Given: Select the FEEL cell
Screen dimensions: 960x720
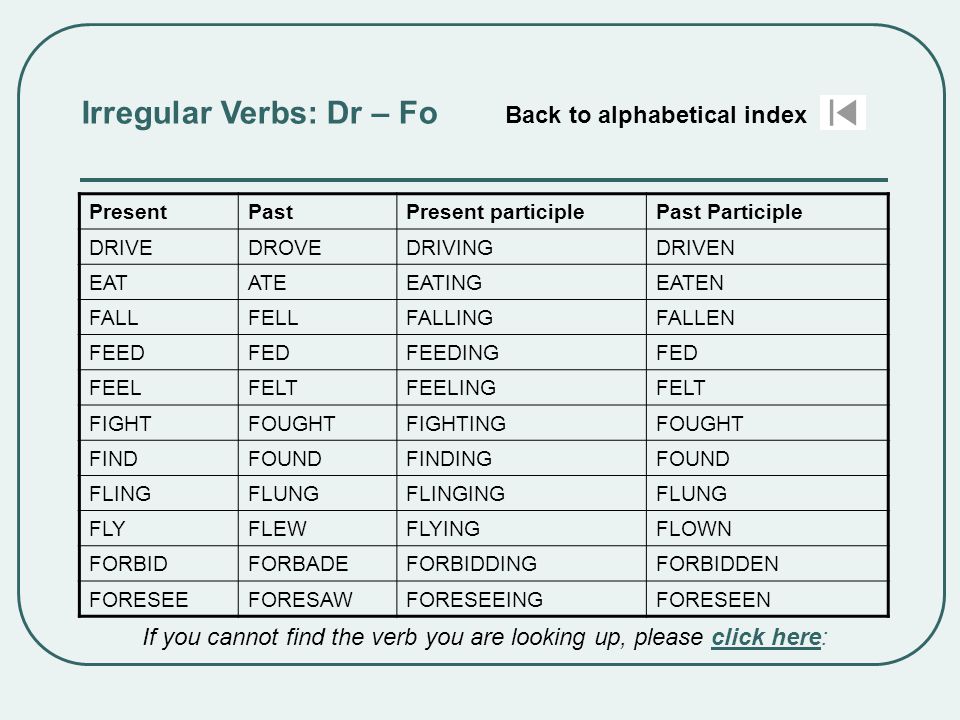Looking at the screenshot, I should click(x=159, y=388).
